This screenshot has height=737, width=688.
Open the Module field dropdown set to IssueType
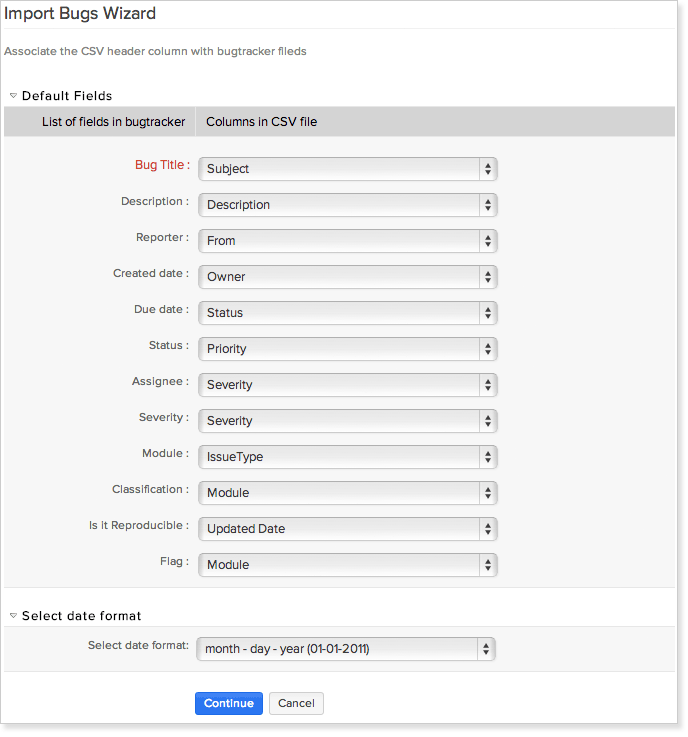tap(347, 457)
